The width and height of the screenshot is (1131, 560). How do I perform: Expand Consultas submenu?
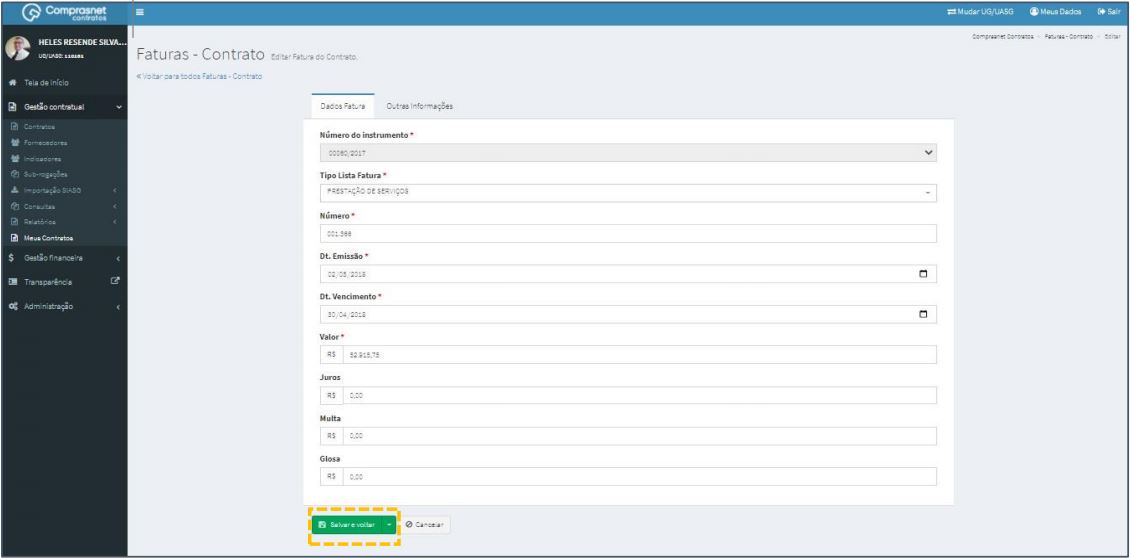63,206
